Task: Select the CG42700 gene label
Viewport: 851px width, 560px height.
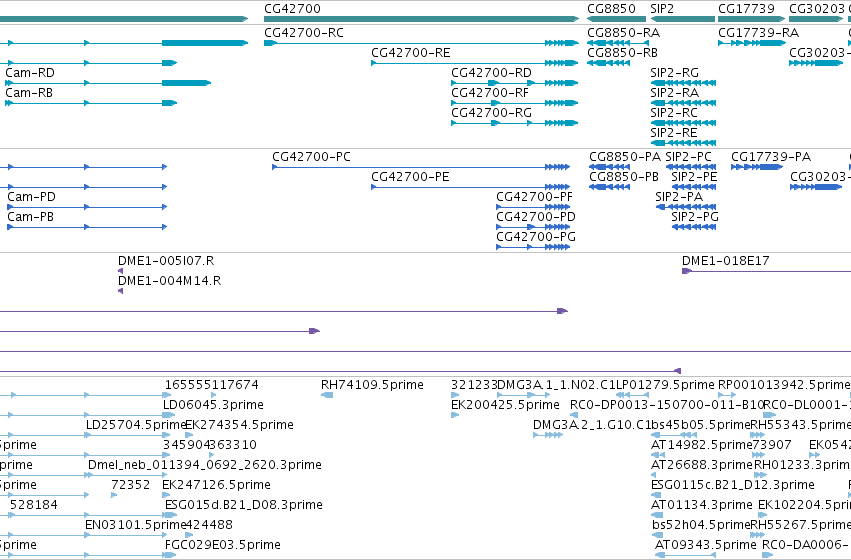Action: point(292,9)
